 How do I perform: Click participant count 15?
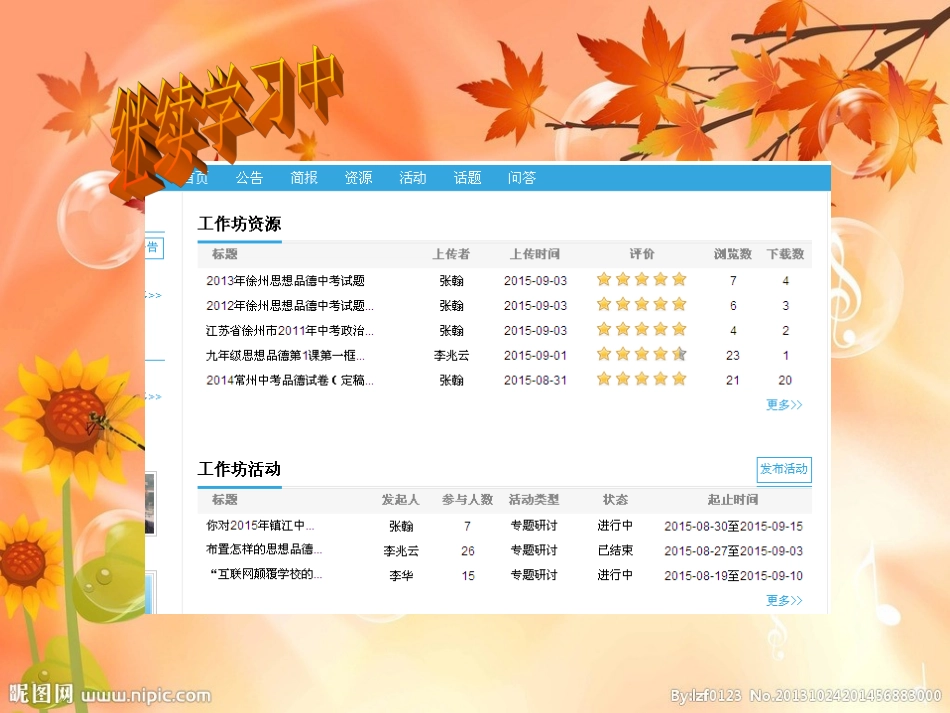(468, 576)
